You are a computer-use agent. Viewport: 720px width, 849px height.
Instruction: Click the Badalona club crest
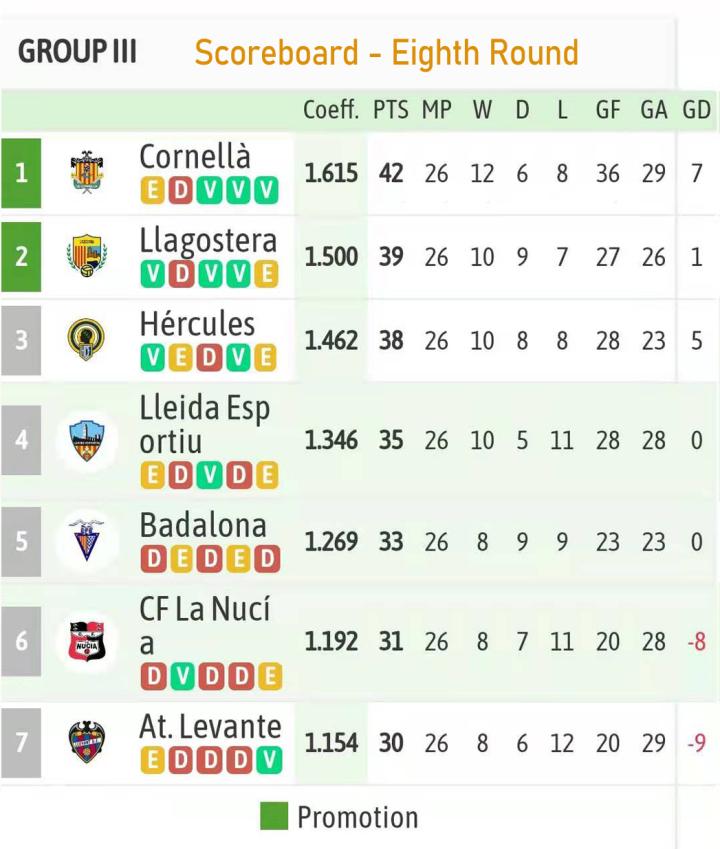[x=87, y=541]
